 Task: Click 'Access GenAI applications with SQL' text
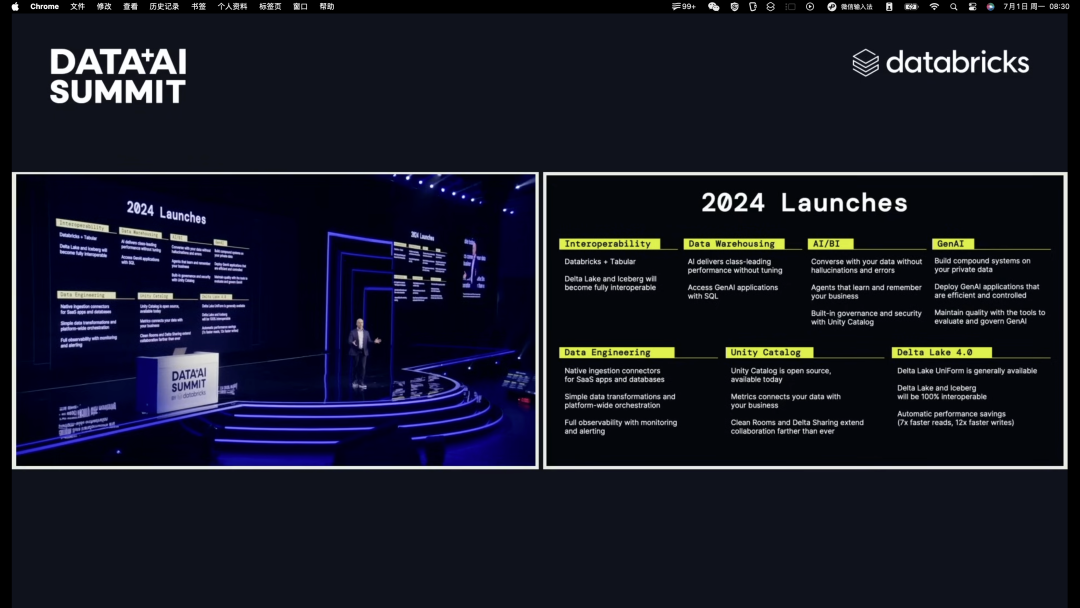coord(732,292)
